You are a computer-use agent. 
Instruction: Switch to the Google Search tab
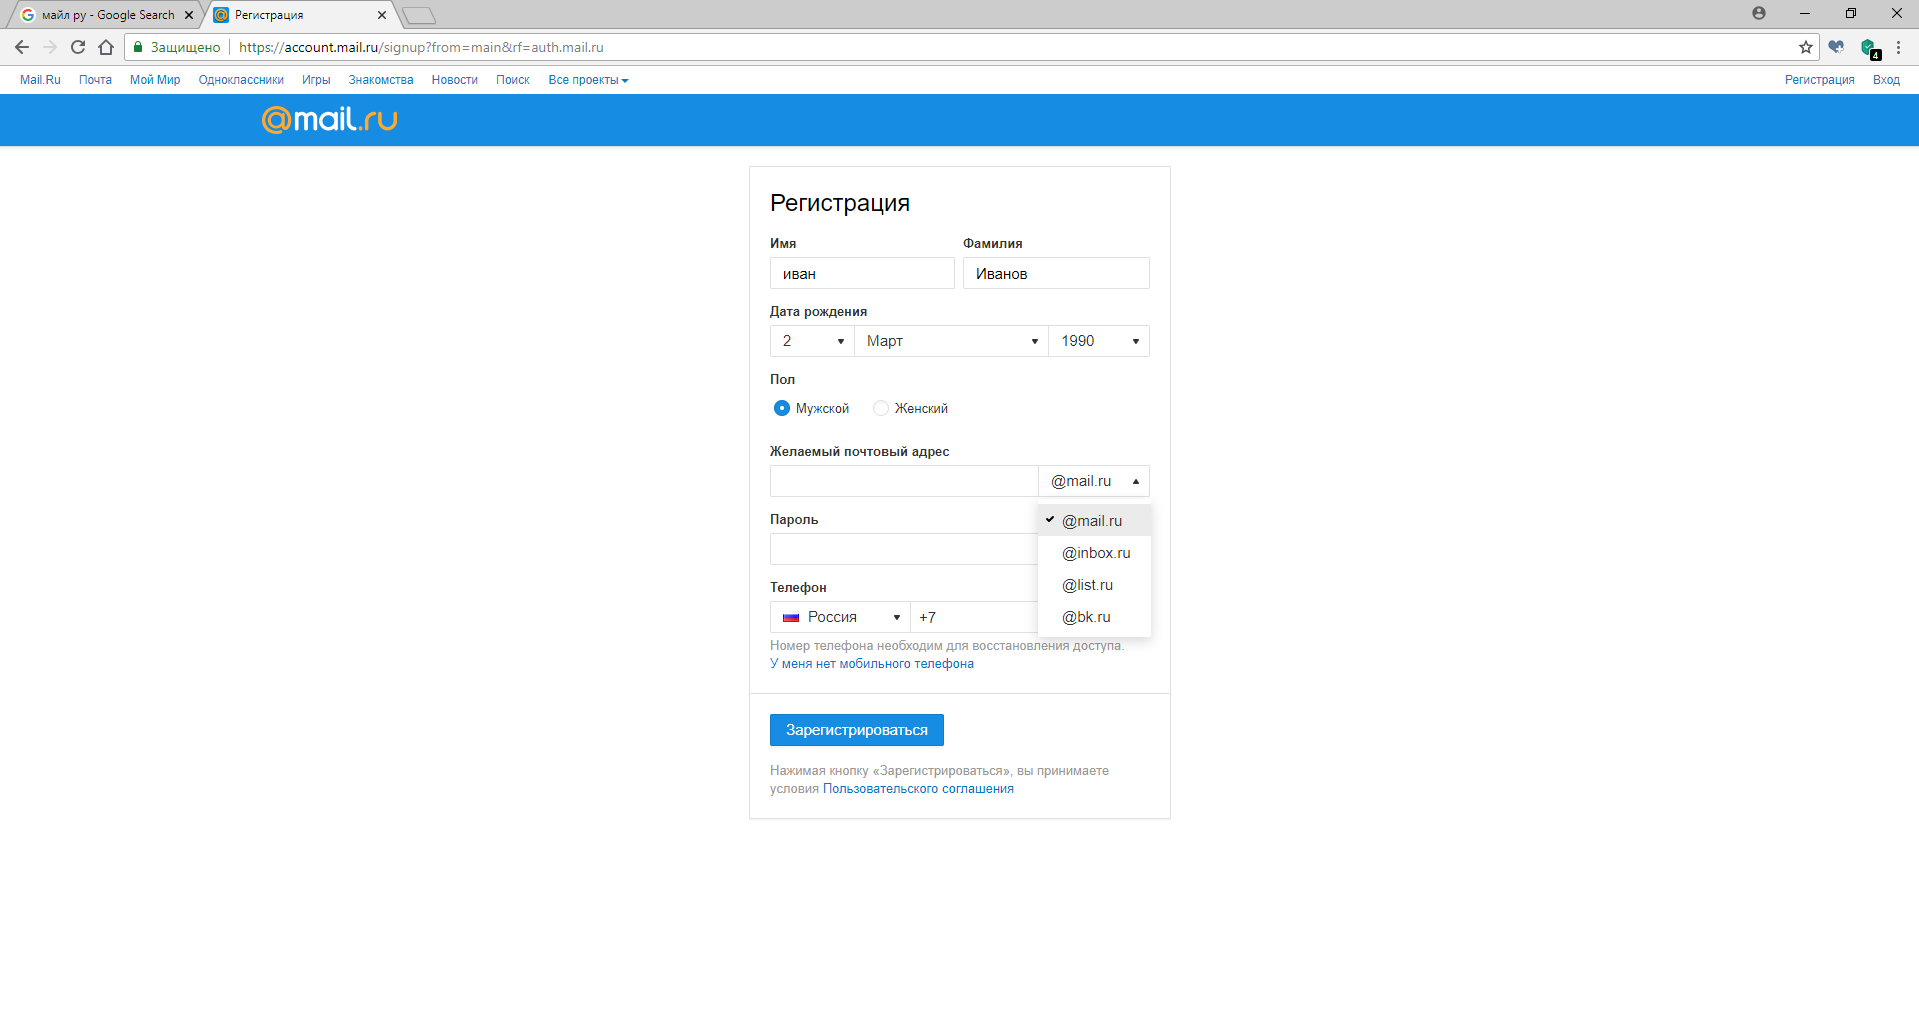(104, 15)
